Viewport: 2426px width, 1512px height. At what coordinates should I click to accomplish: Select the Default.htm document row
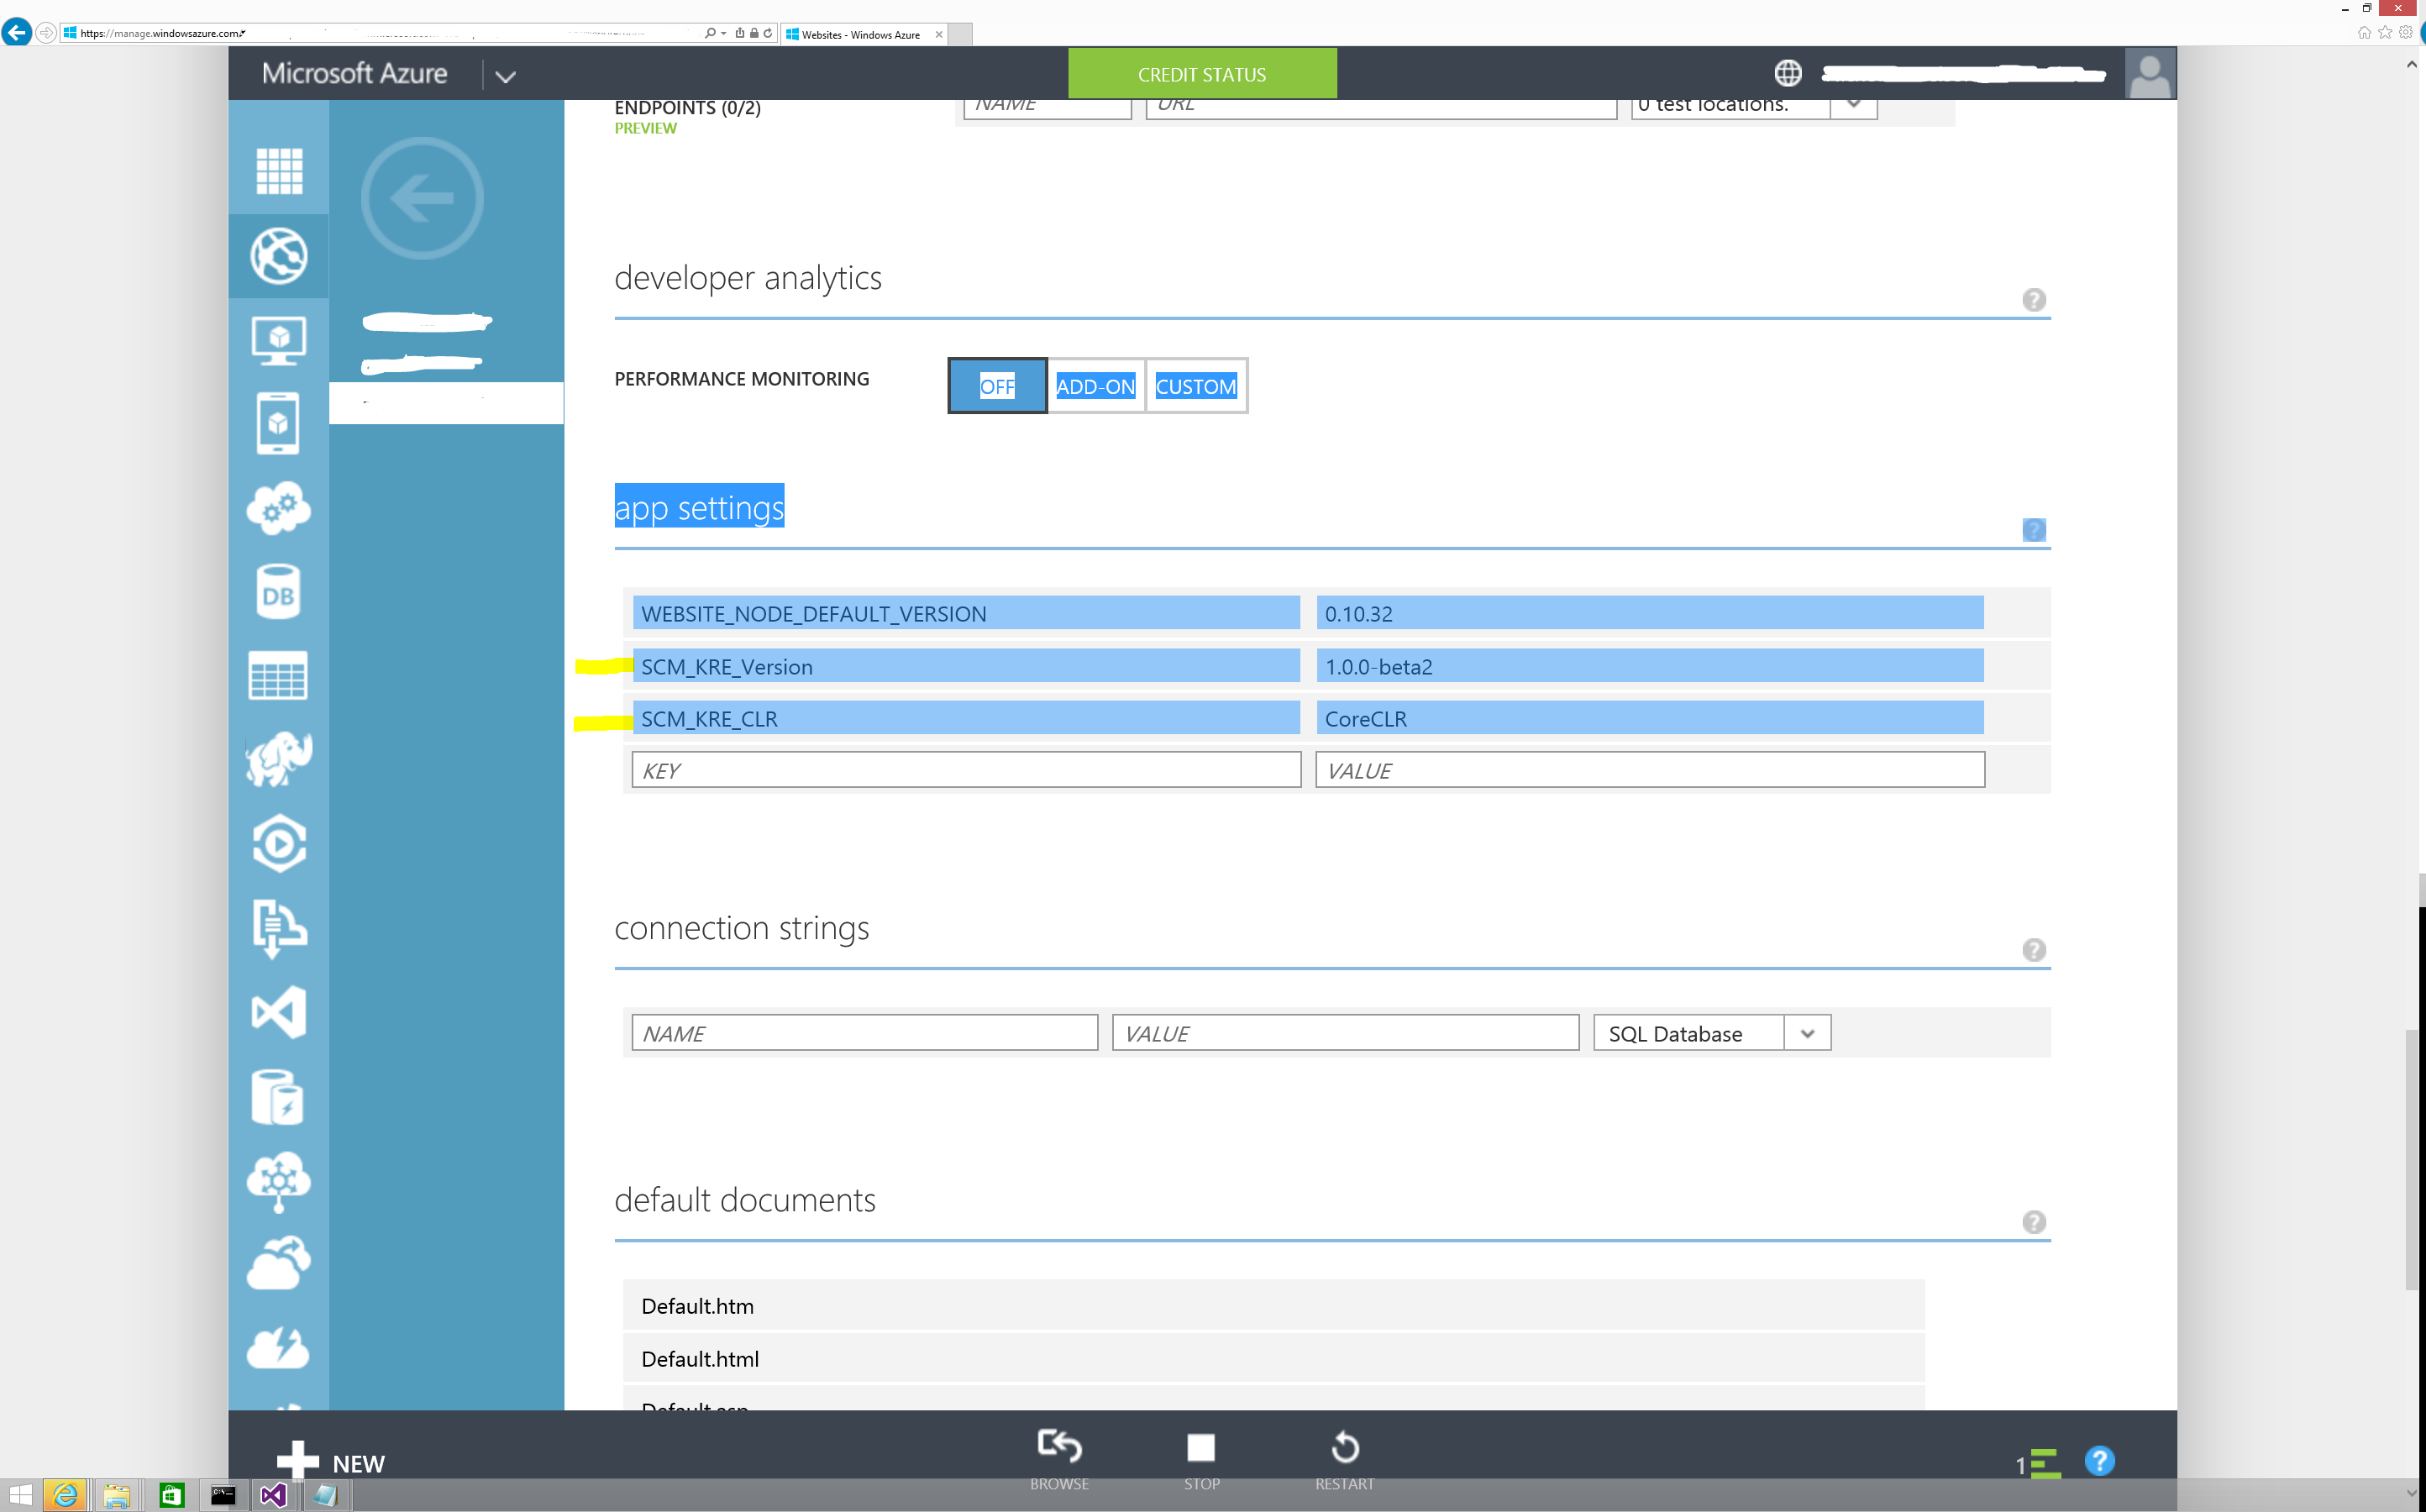[x=1274, y=1306]
